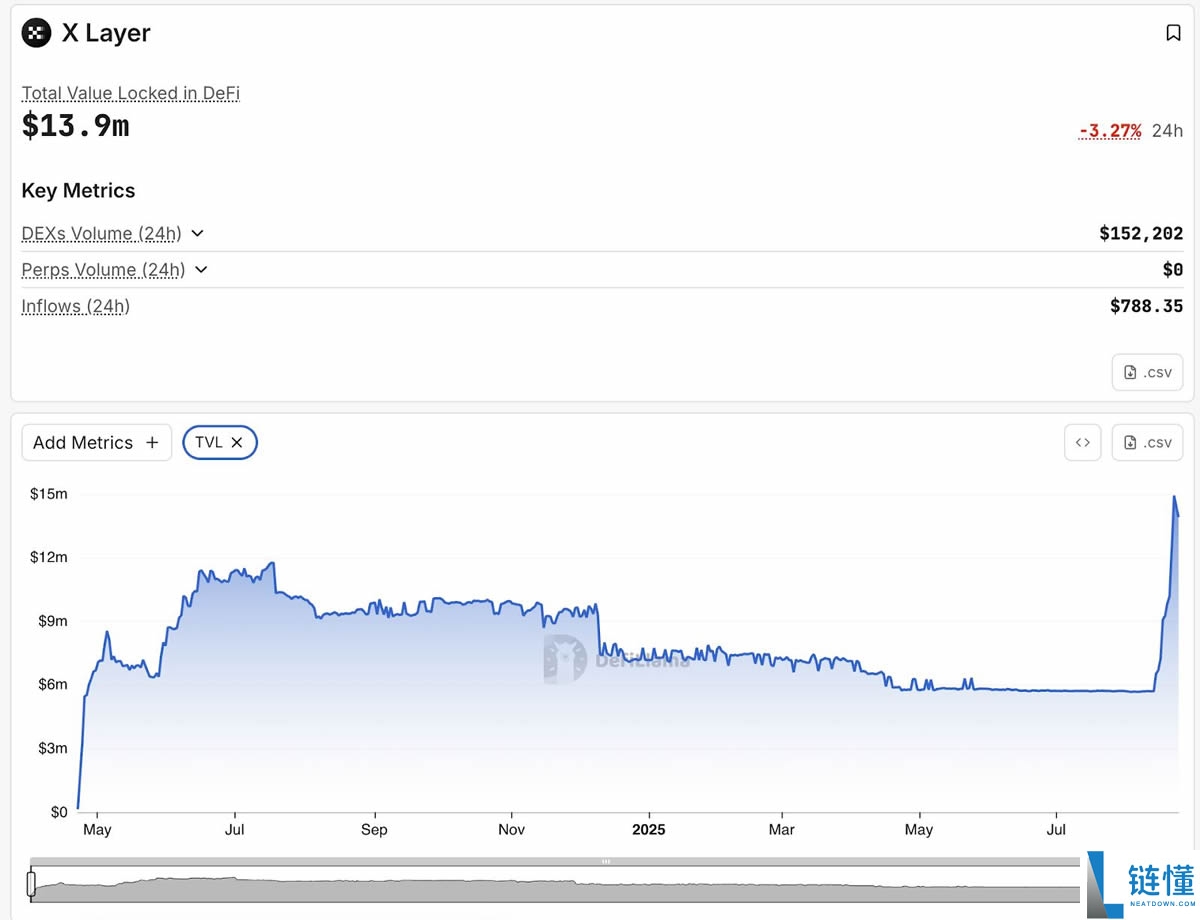Click the 2025 marker on the x-axis
This screenshot has height=920, width=1200.
648,829
